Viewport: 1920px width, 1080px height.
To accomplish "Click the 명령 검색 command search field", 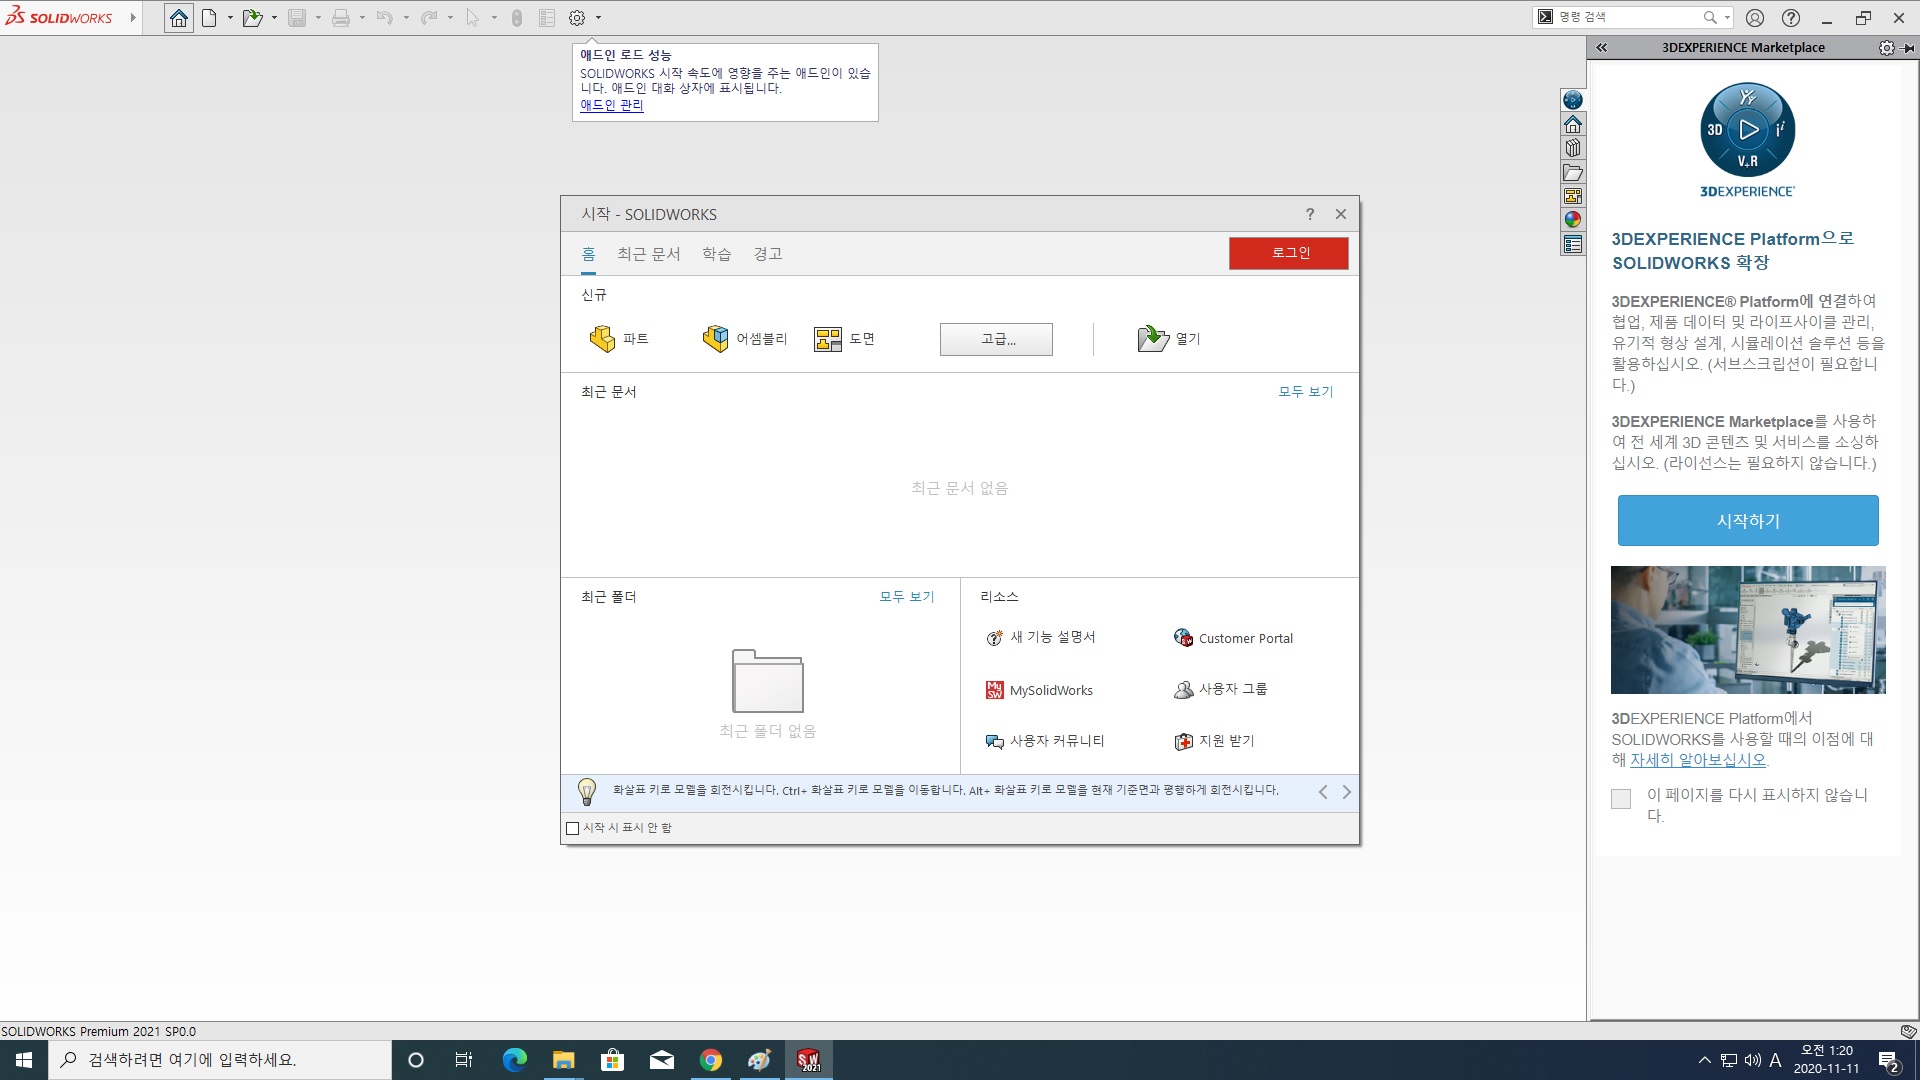I will click(x=1627, y=17).
